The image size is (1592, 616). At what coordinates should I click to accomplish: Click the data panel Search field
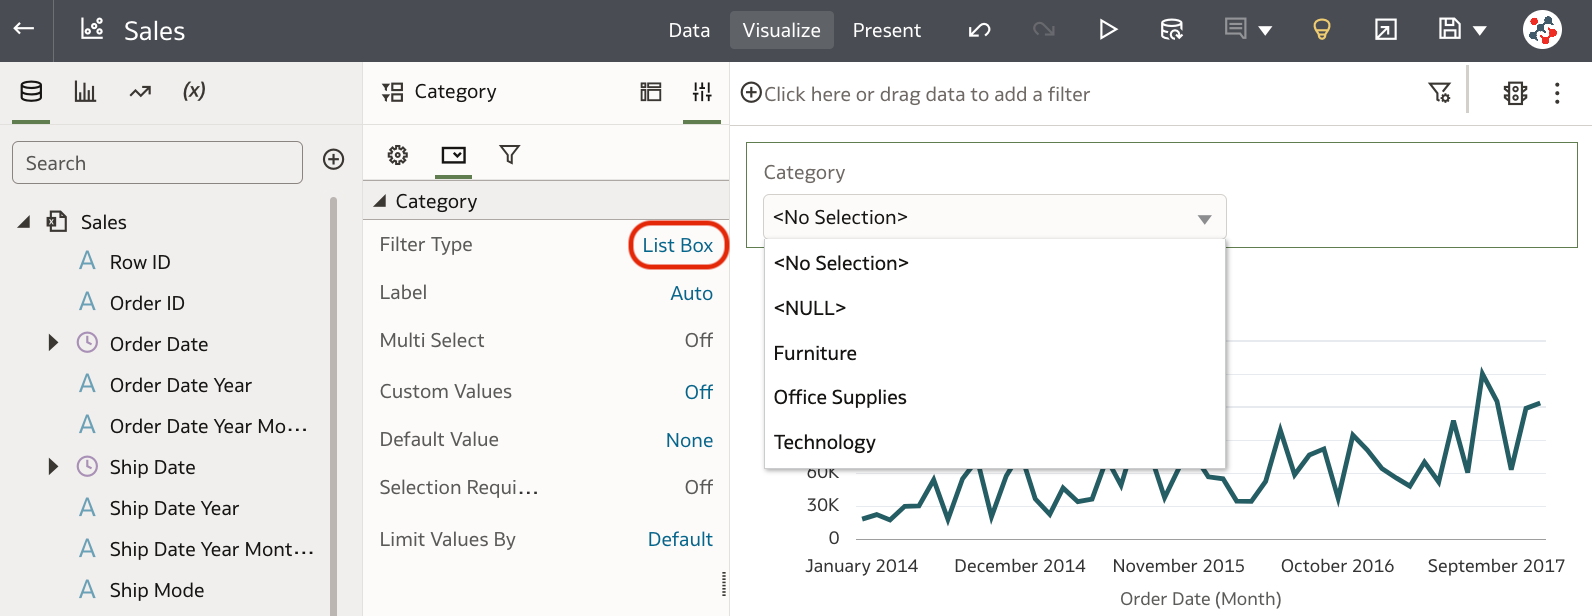(x=157, y=163)
